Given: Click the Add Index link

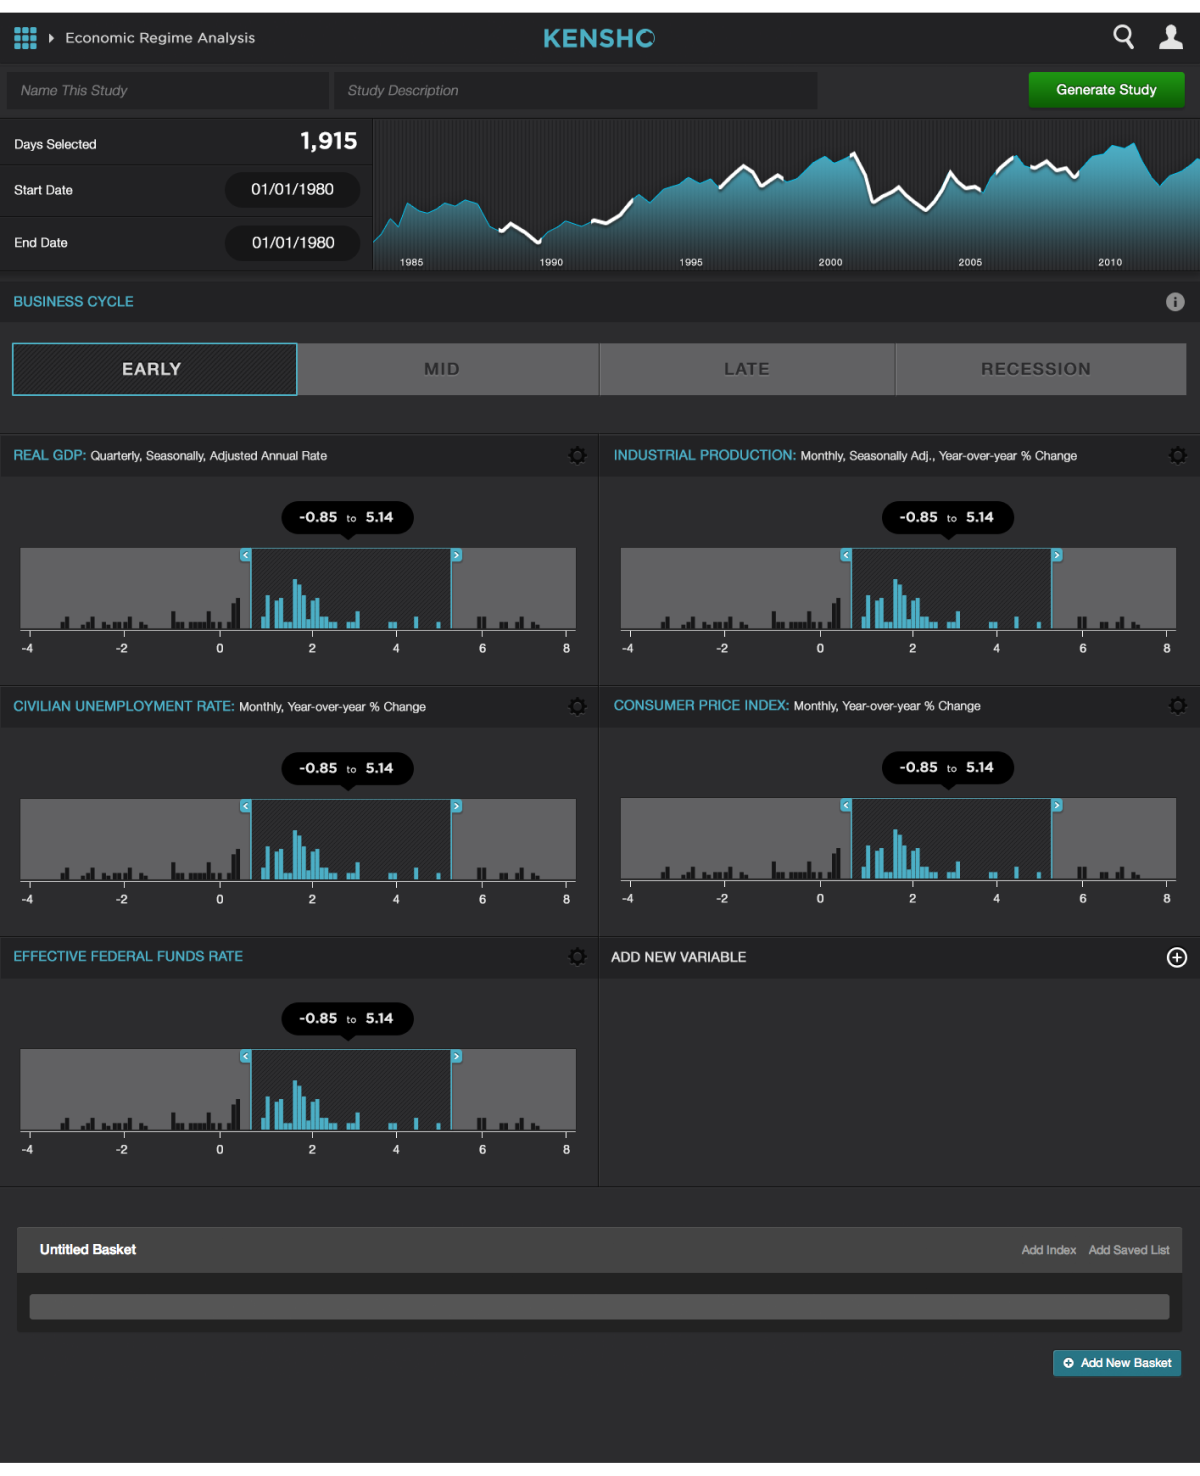Looking at the screenshot, I should [x=1048, y=1250].
